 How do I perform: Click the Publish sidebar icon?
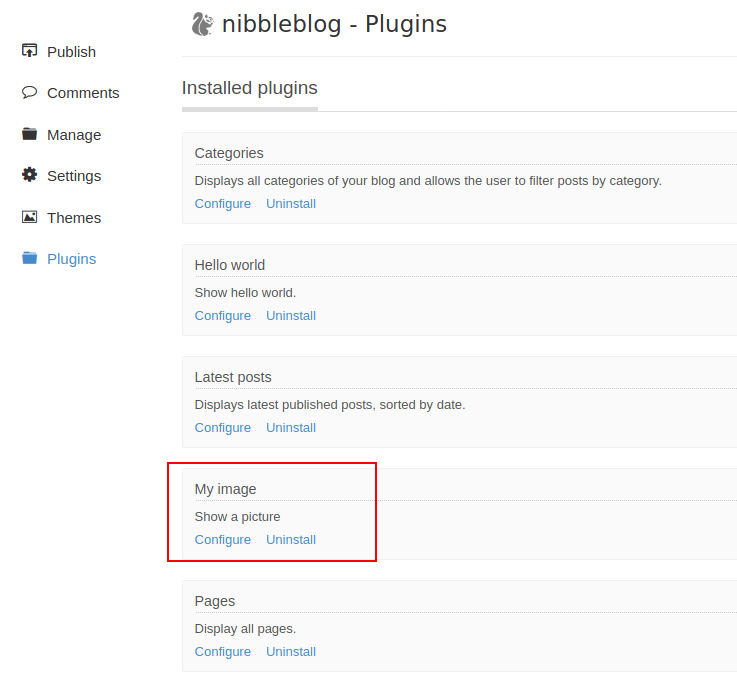click(x=29, y=50)
